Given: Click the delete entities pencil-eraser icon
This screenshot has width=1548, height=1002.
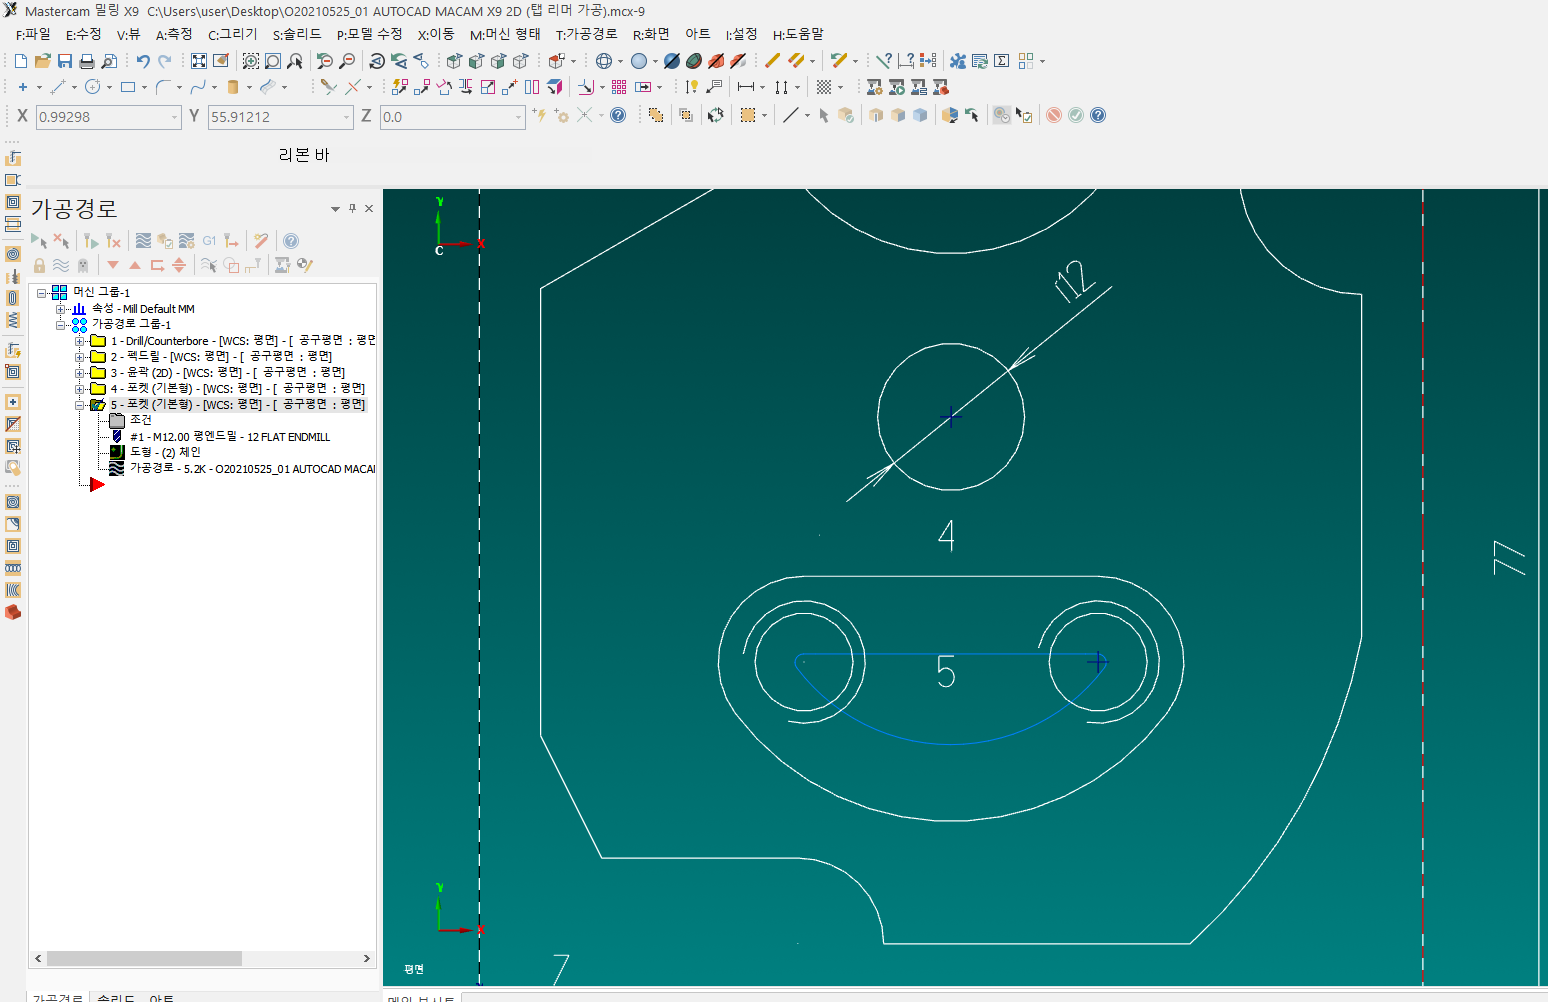Looking at the screenshot, I should 772,61.
